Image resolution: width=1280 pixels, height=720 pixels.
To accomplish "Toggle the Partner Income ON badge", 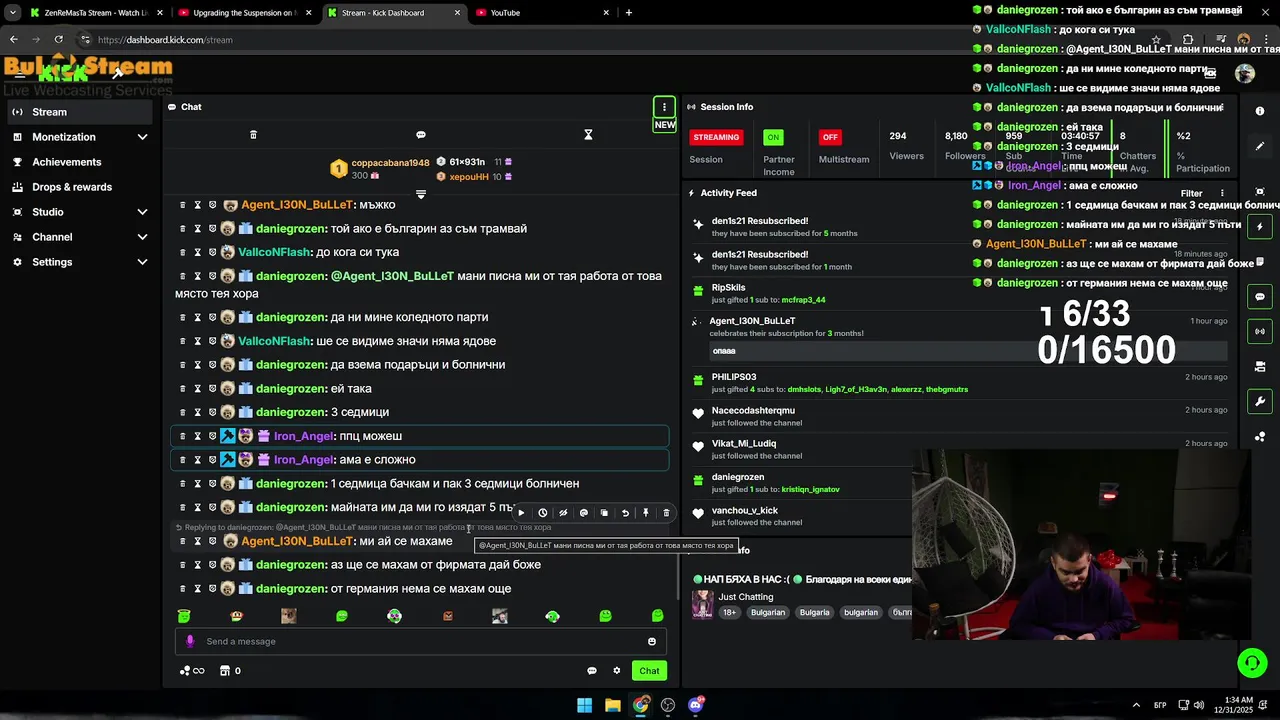I will click(x=773, y=137).
